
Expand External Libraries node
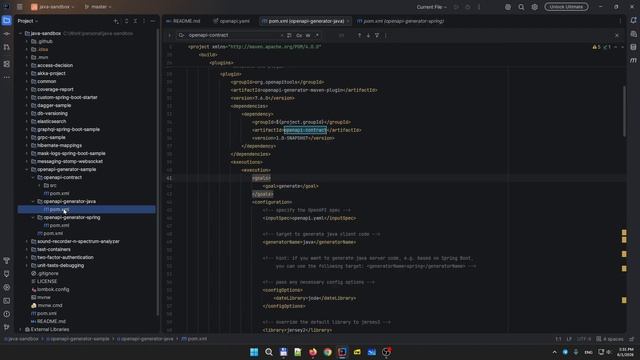pyautogui.click(x=20, y=329)
